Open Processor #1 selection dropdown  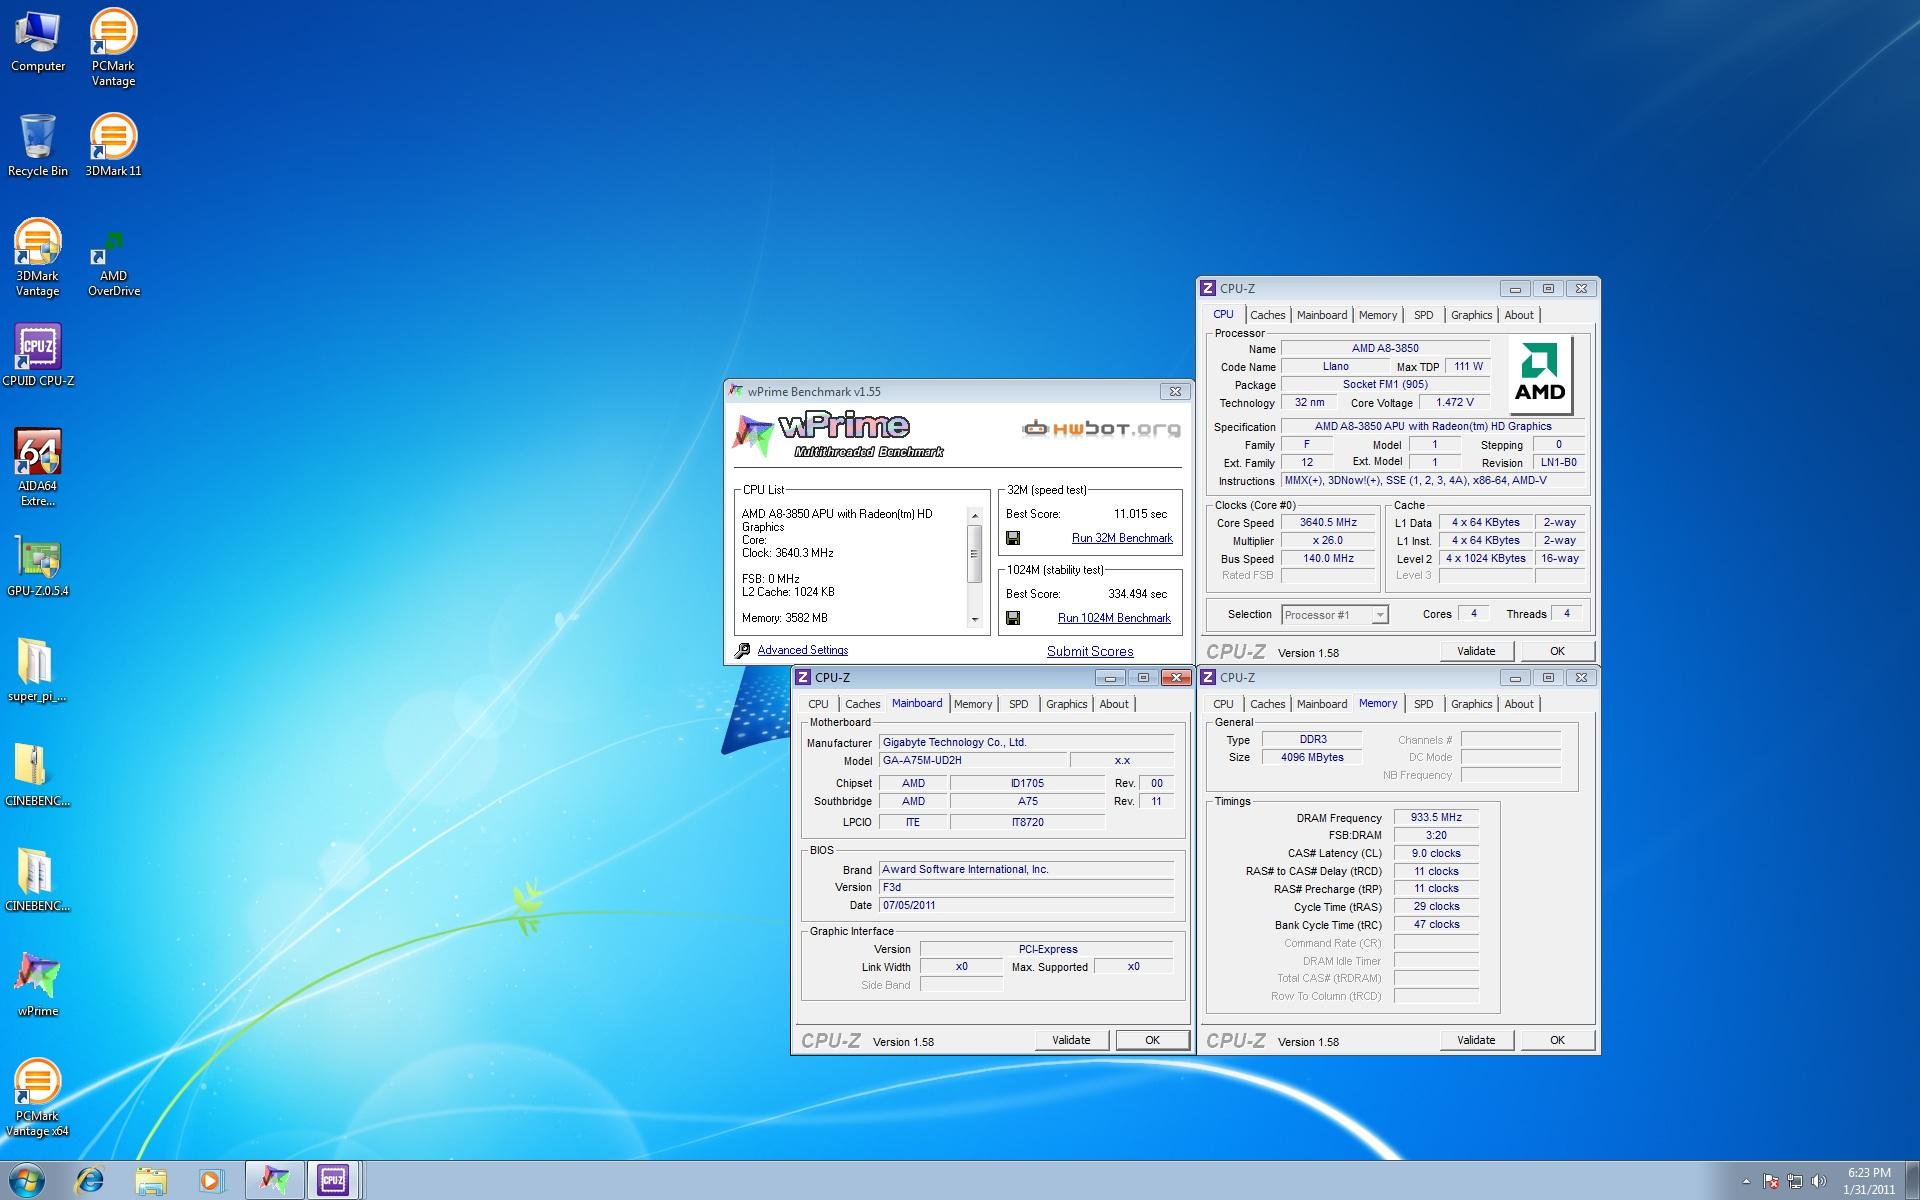[1334, 615]
